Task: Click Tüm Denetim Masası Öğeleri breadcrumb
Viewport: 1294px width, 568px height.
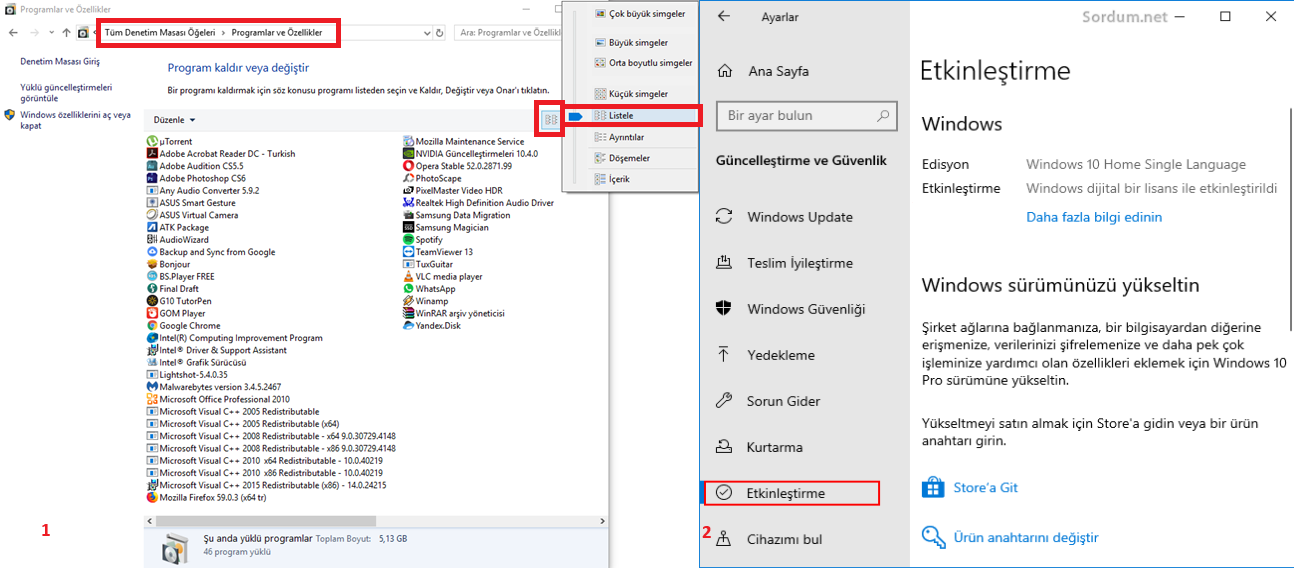Action: pyautogui.click(x=160, y=33)
